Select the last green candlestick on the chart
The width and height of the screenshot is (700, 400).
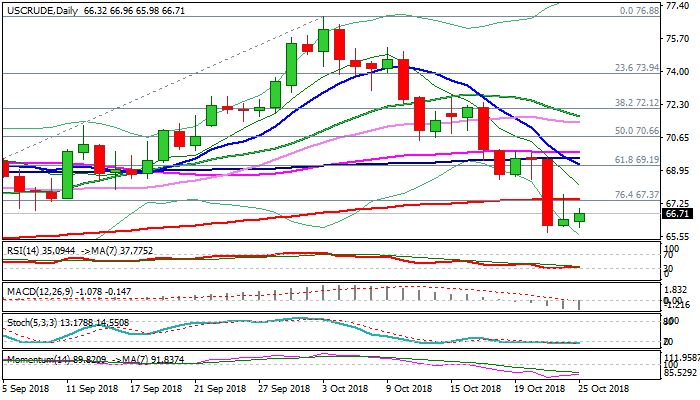579,217
